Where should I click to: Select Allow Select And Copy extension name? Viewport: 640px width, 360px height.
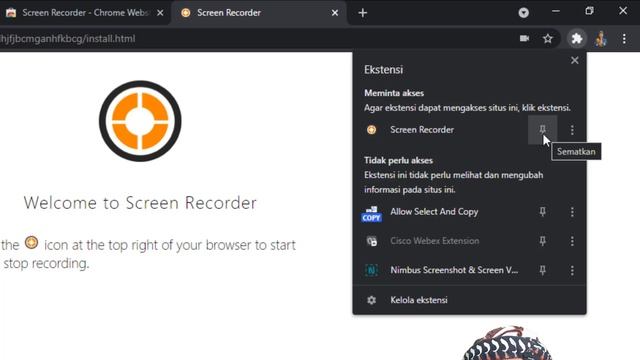(x=434, y=211)
